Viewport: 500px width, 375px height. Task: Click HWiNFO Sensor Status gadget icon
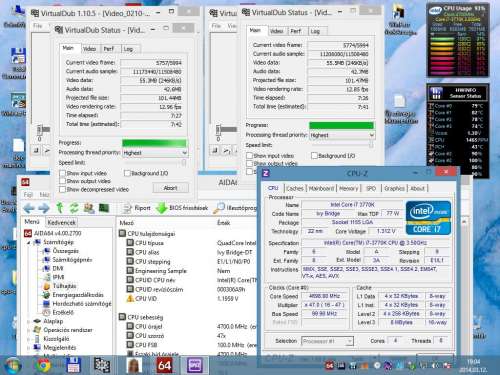436,93
